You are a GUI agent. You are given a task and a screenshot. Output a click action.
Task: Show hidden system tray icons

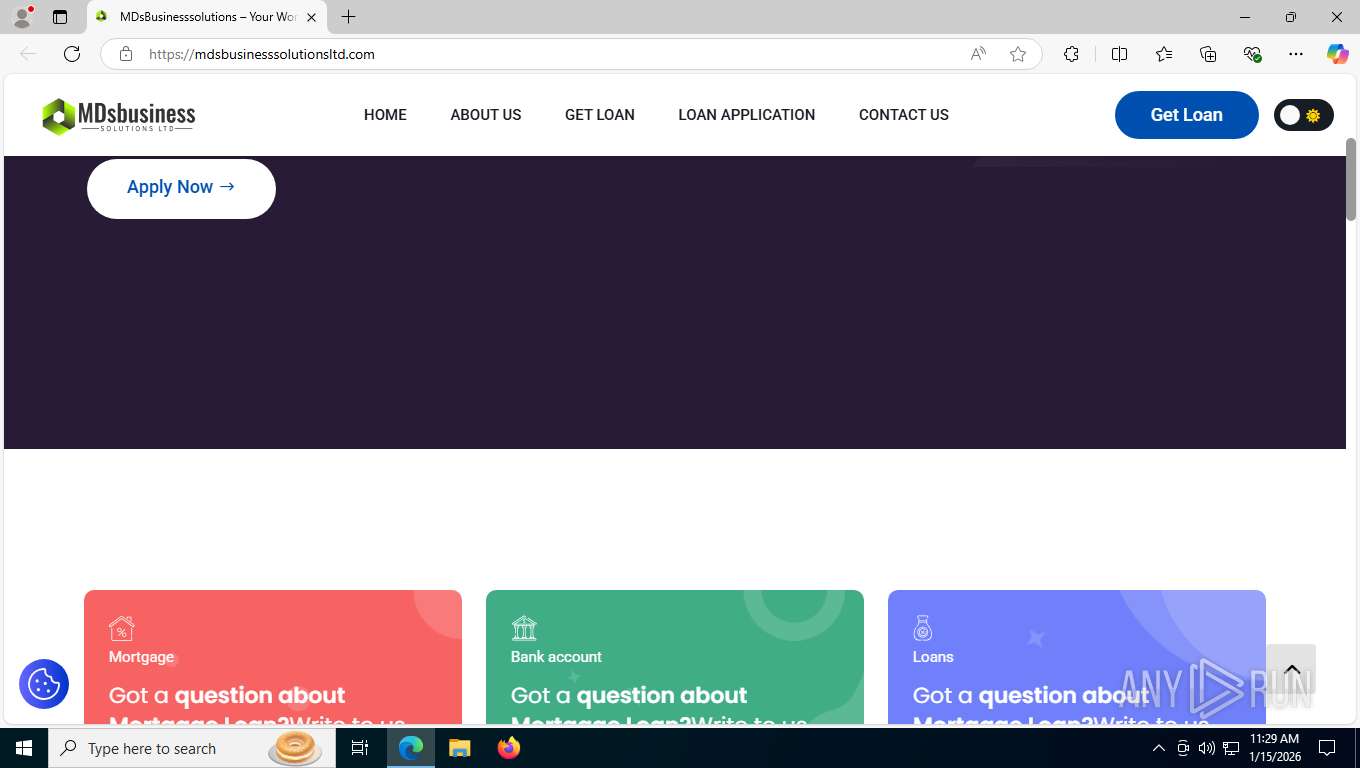[x=1159, y=748]
